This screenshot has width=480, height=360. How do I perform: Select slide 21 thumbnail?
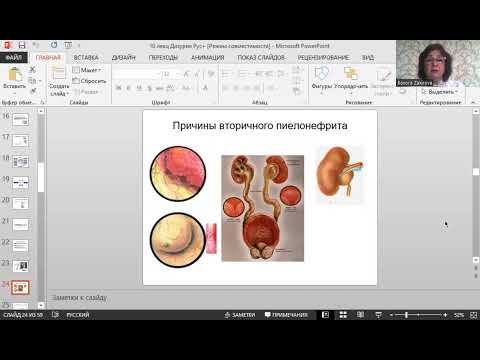pos(20,224)
